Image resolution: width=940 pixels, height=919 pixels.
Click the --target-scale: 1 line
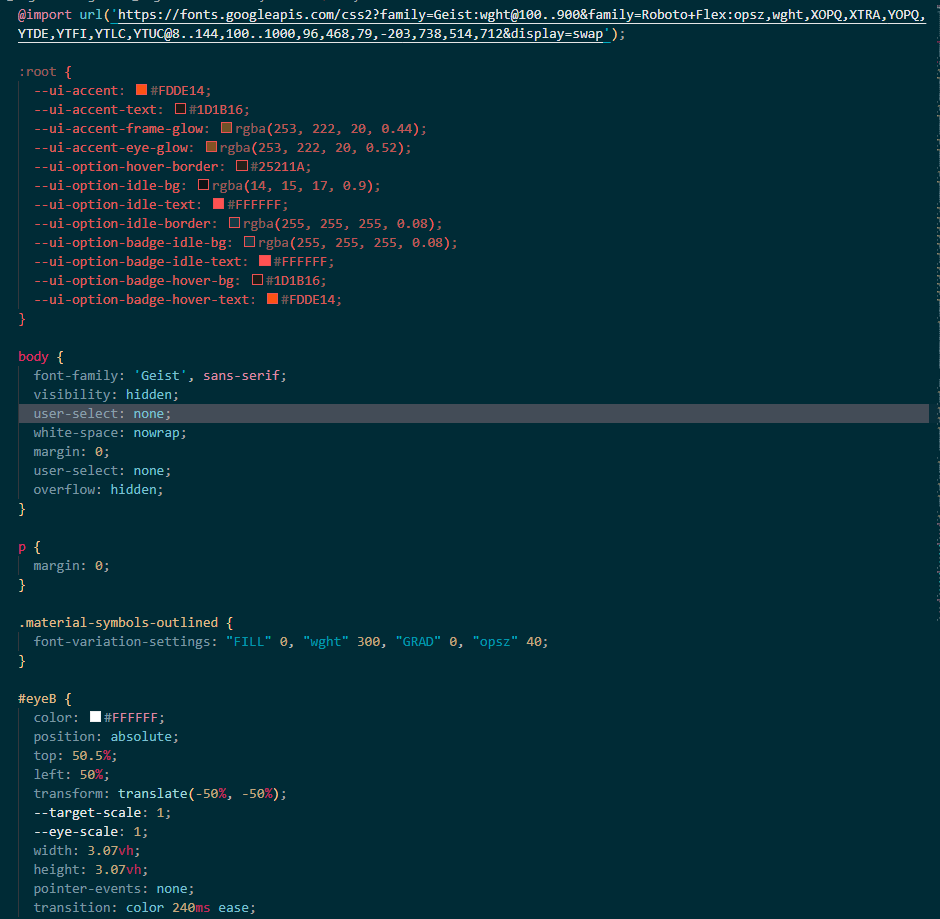(102, 812)
